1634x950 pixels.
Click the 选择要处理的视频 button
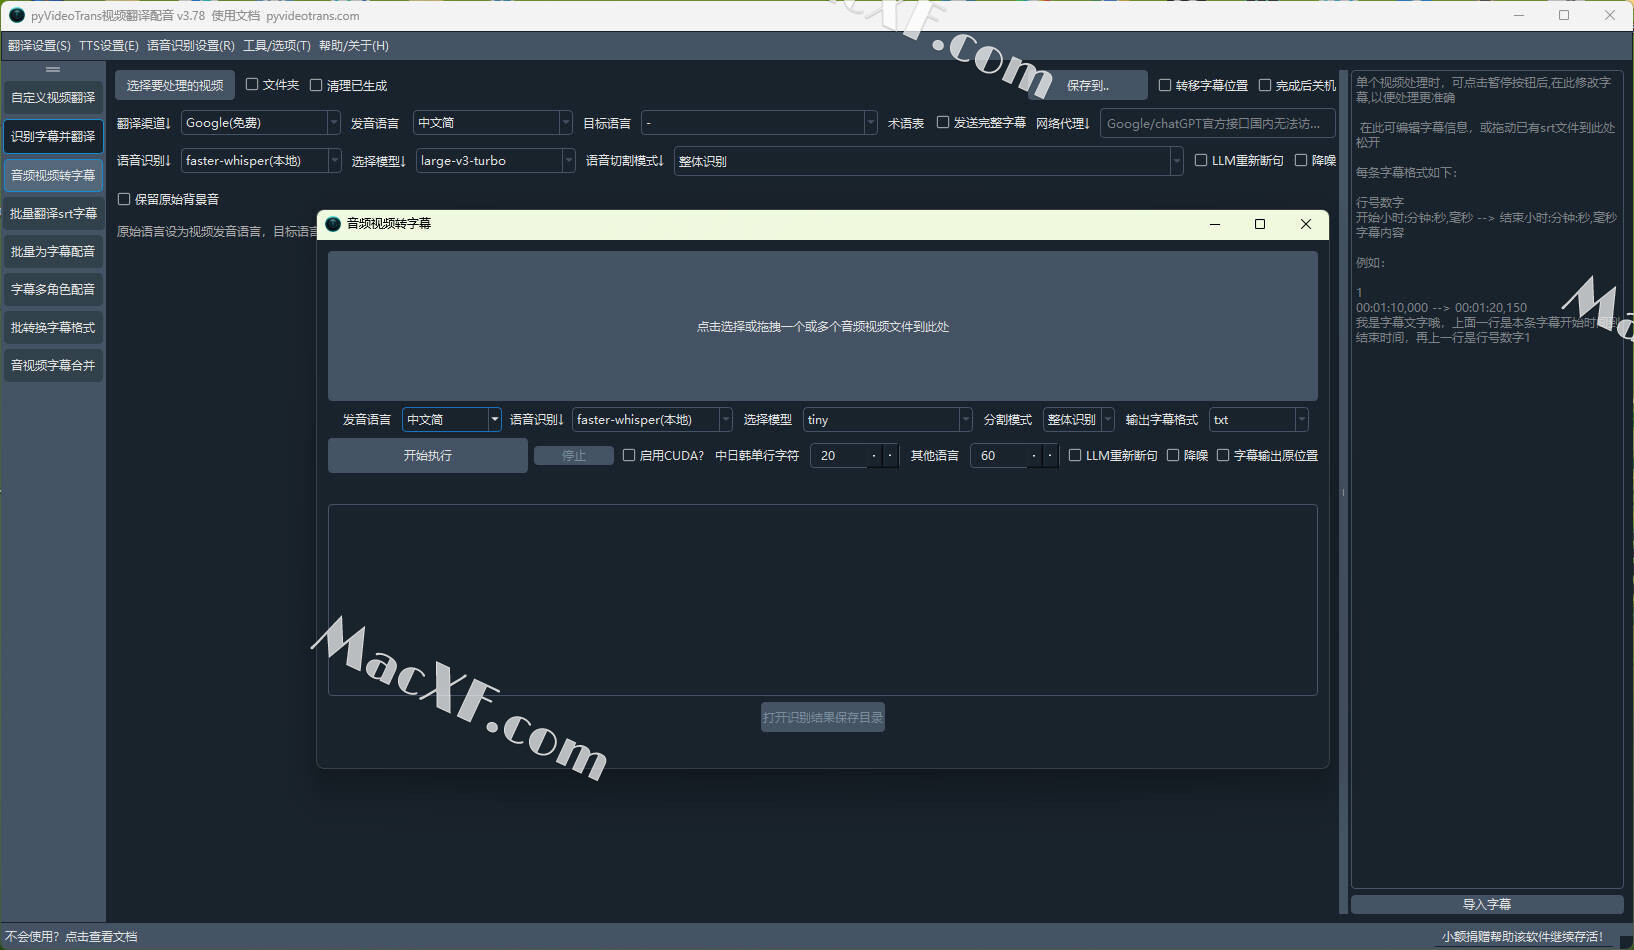click(175, 85)
